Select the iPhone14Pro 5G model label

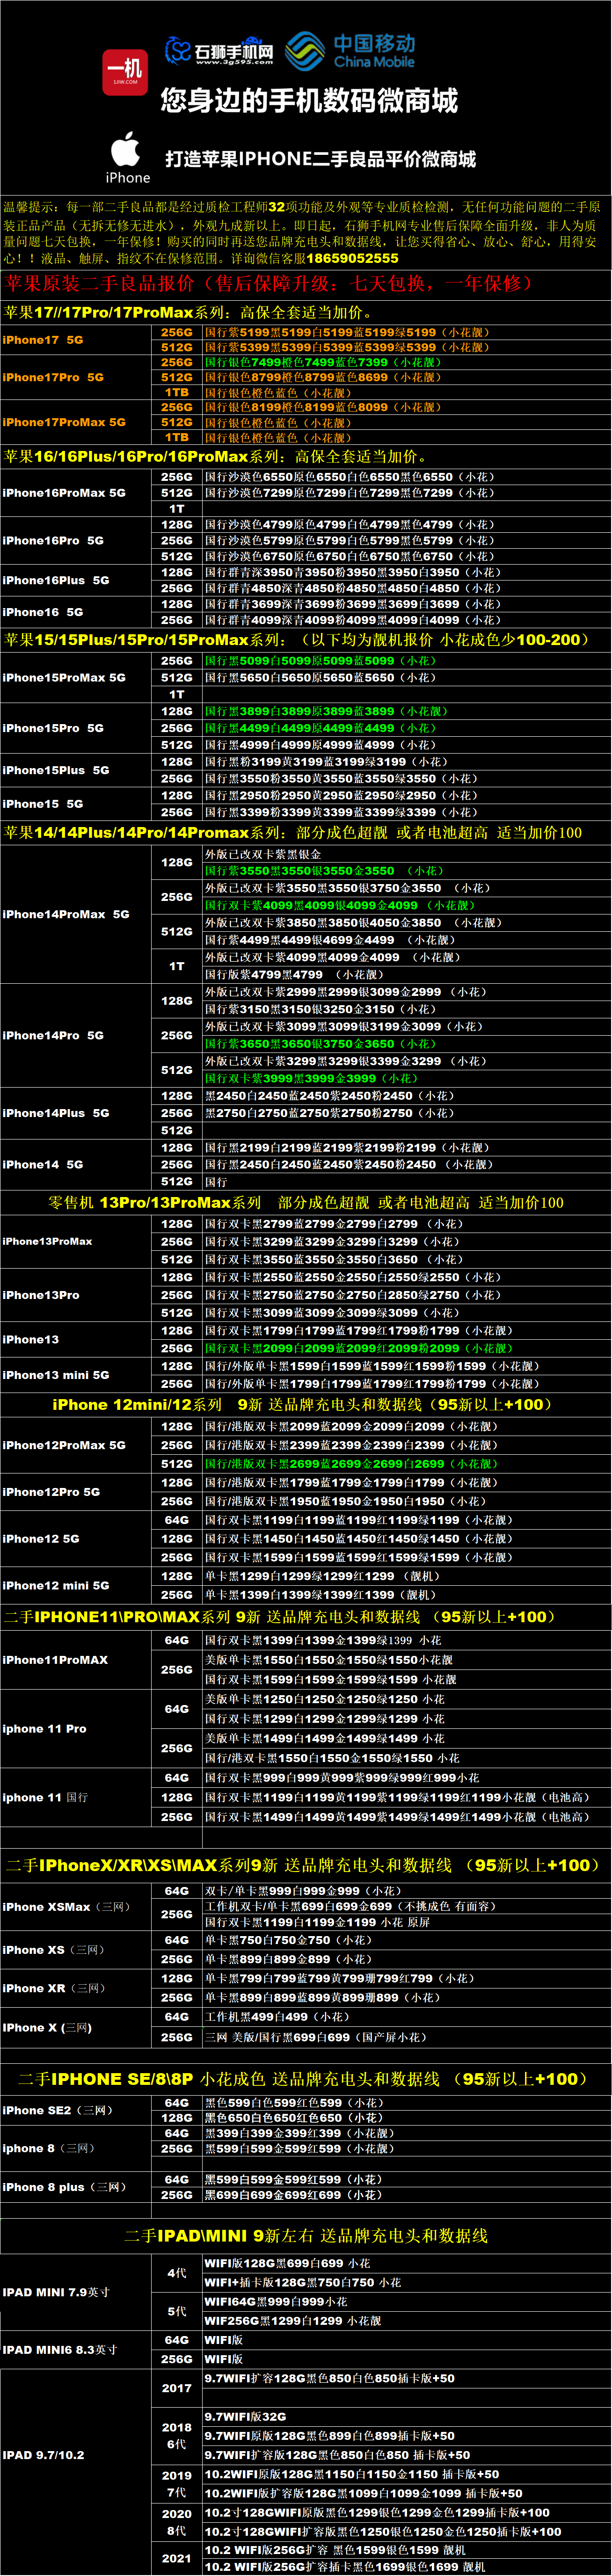point(53,1036)
